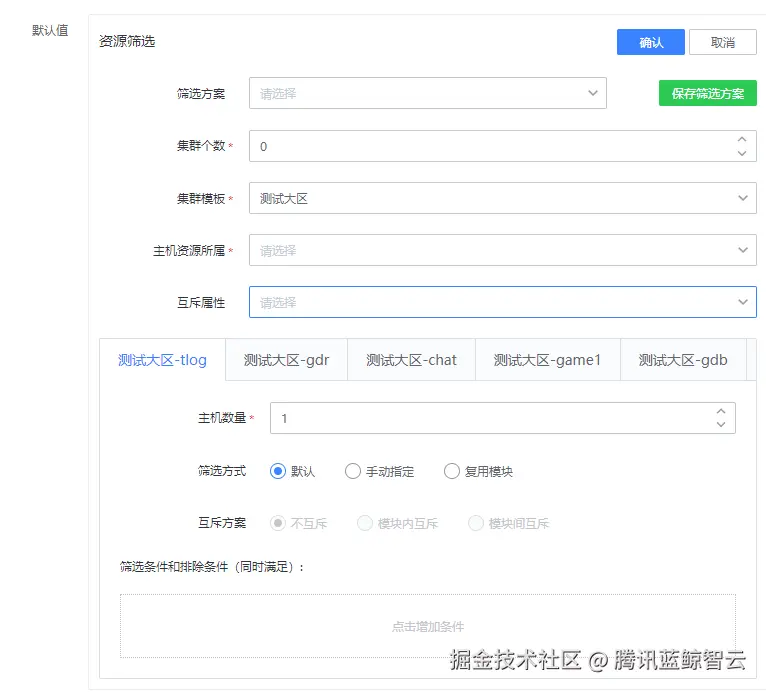The height and width of the screenshot is (692, 766).
Task: Click the 点击增加条件 area to add condition
Action: 427,626
